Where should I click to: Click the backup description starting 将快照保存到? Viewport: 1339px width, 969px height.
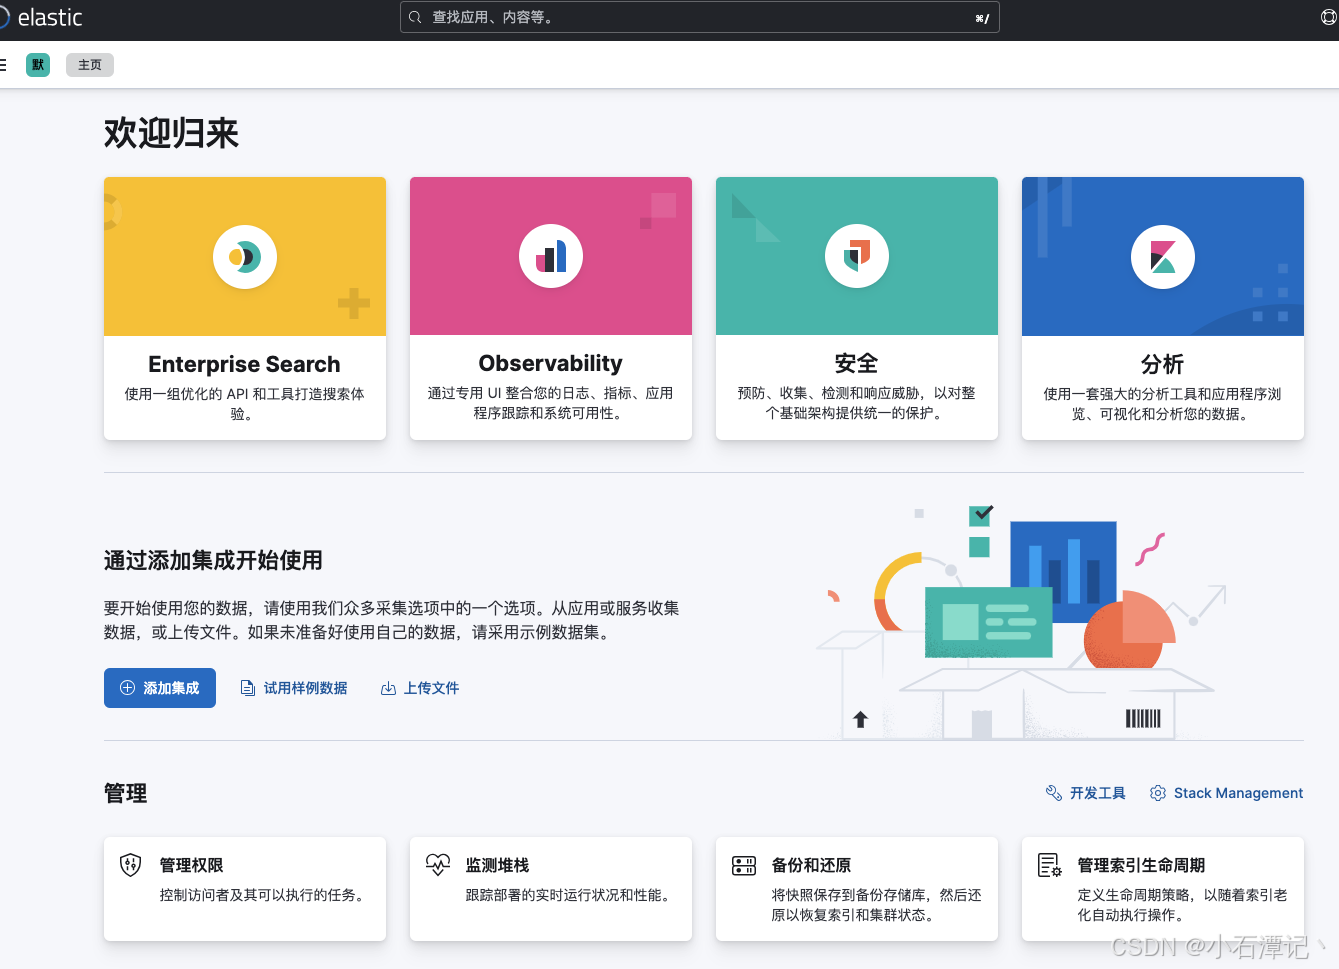(877, 905)
